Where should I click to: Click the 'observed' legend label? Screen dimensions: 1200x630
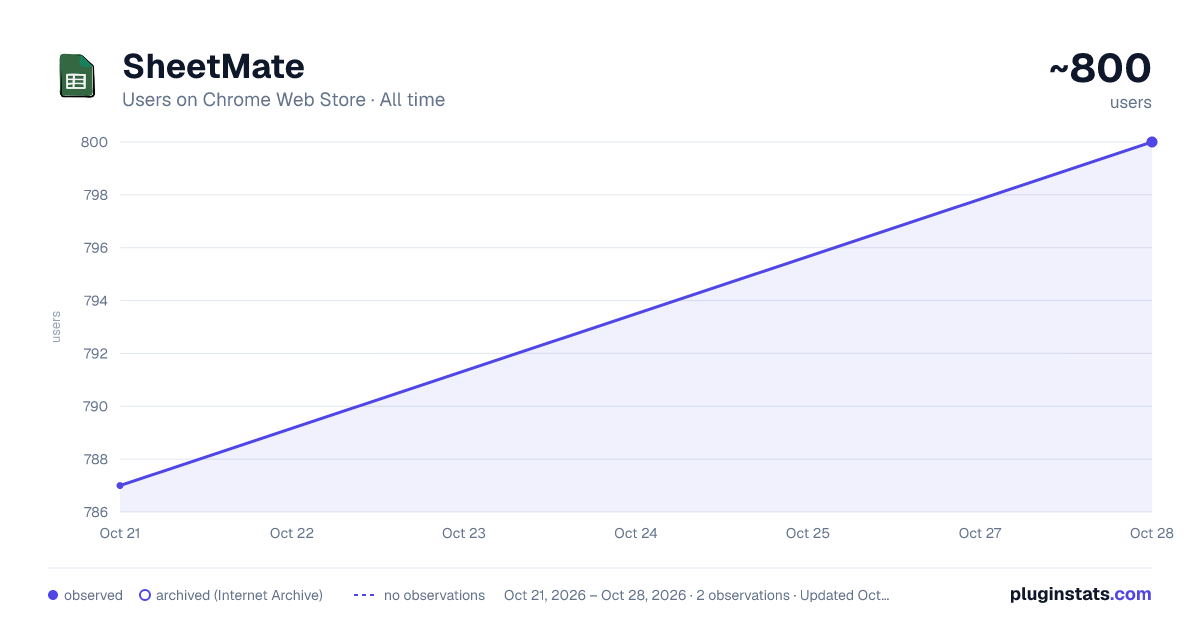point(93,595)
